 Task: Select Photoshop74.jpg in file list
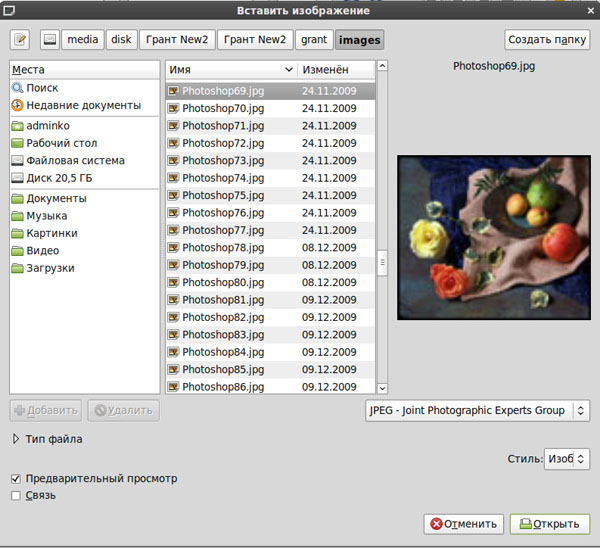[271, 178]
